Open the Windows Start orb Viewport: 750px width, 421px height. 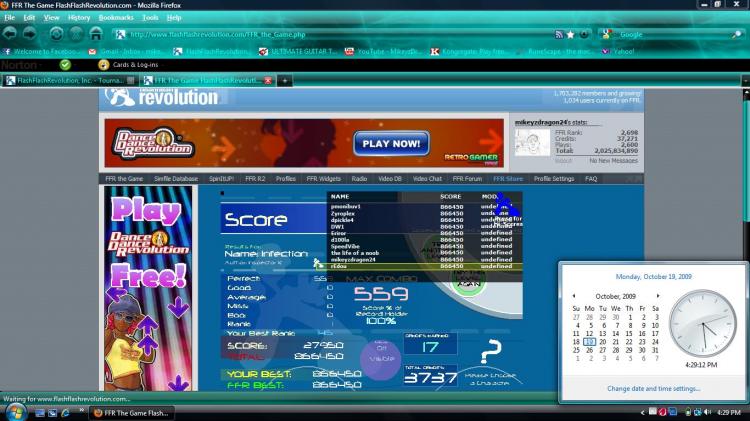(x=16, y=412)
